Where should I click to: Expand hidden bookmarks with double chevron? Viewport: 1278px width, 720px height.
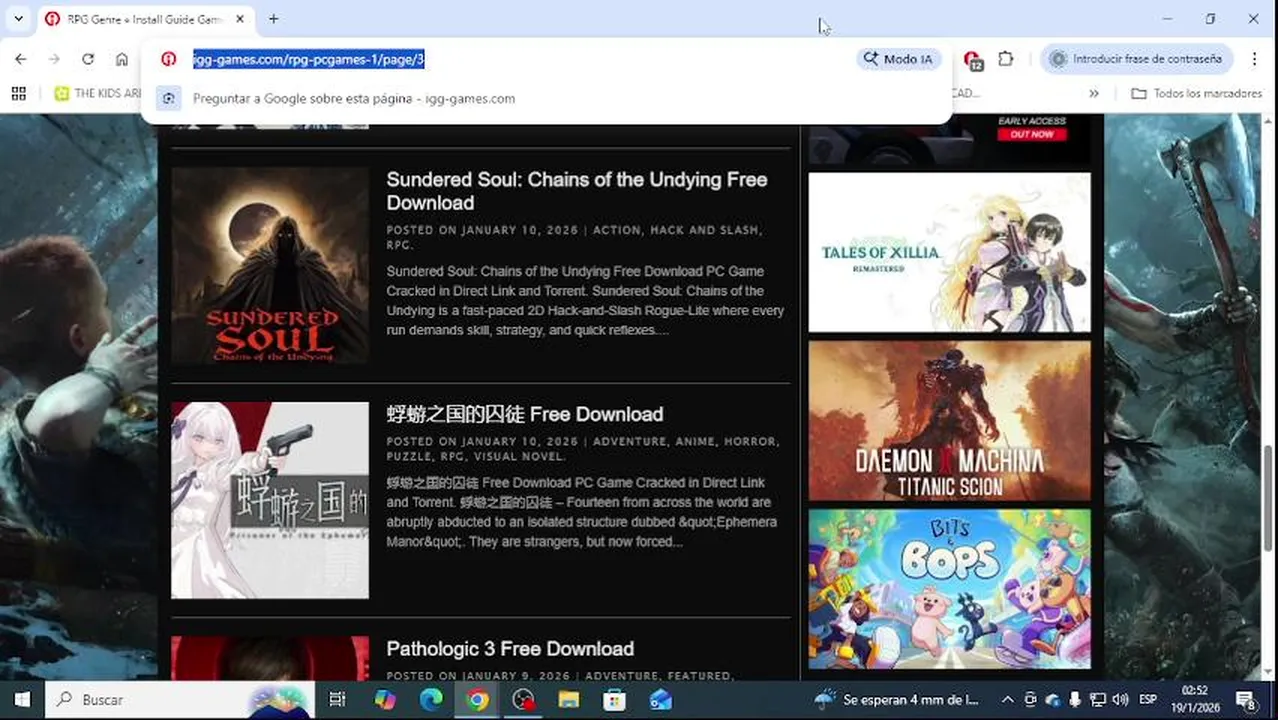point(1094,93)
